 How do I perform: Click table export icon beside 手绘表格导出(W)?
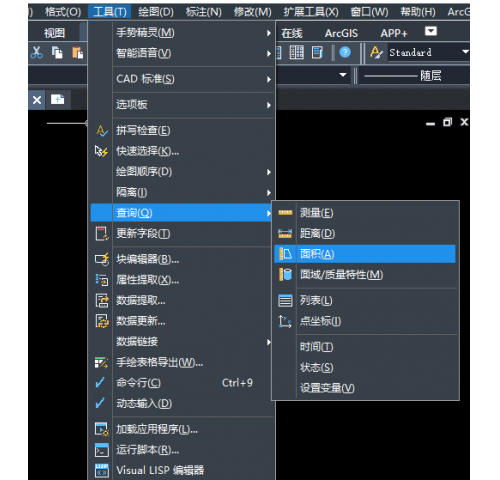101,362
